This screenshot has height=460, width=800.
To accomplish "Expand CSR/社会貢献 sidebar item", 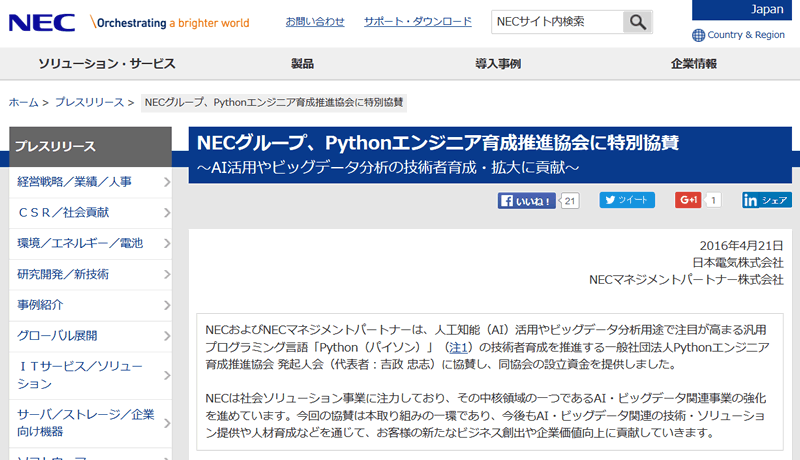I will pos(90,212).
